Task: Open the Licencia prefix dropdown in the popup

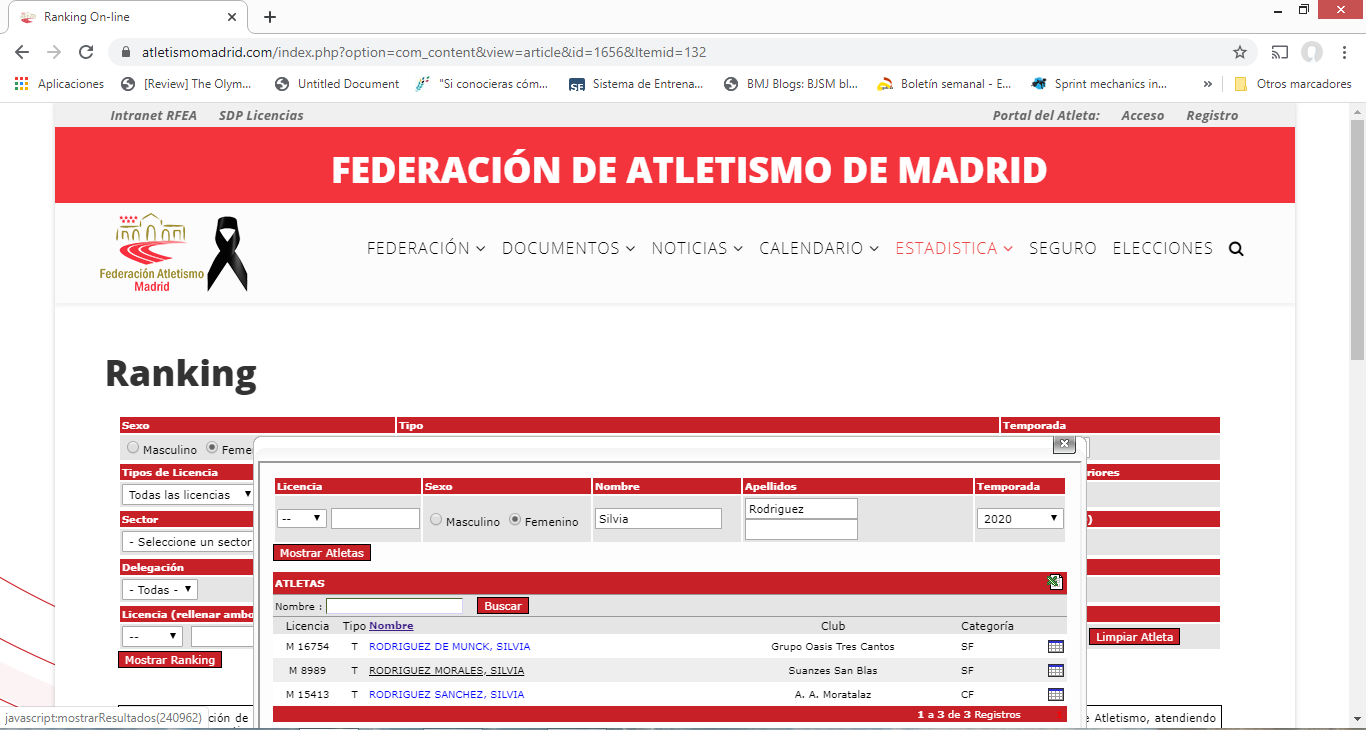Action: coord(302,519)
